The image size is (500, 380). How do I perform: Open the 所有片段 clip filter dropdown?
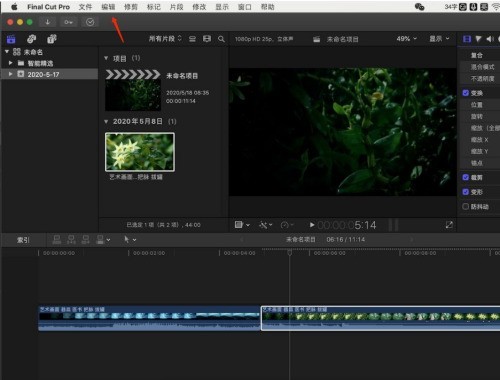(165, 39)
